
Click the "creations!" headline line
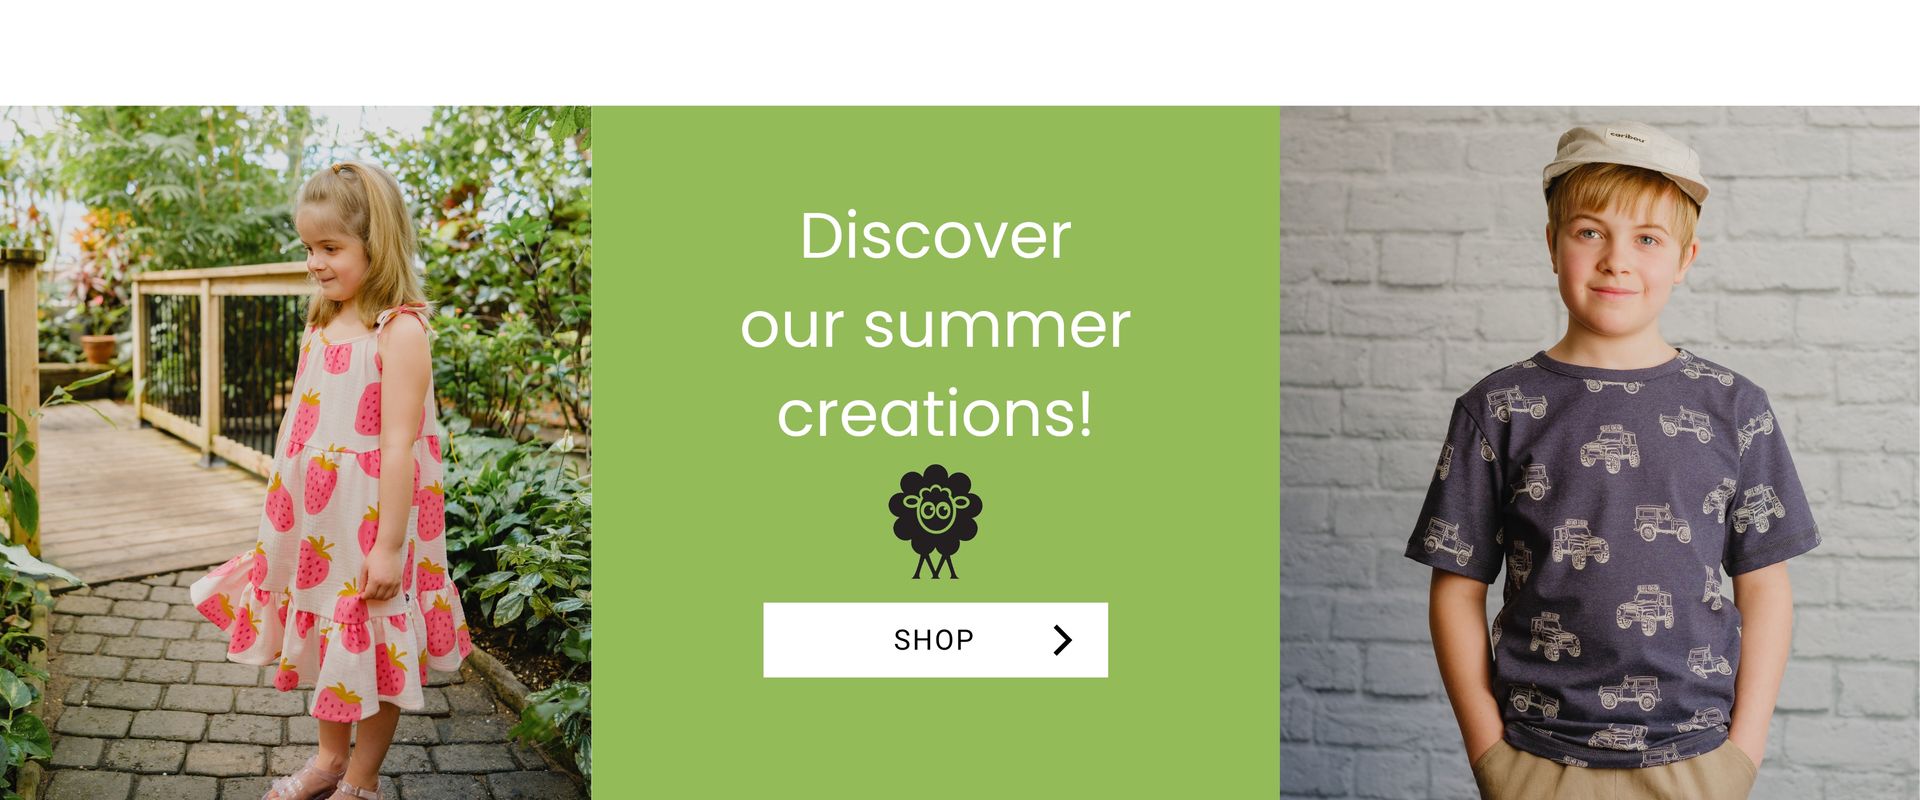935,413
